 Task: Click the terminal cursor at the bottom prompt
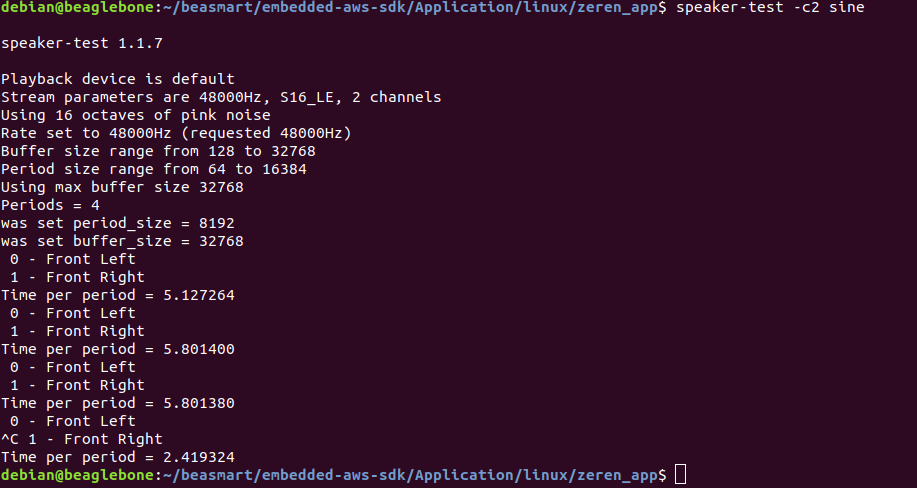[x=681, y=474]
